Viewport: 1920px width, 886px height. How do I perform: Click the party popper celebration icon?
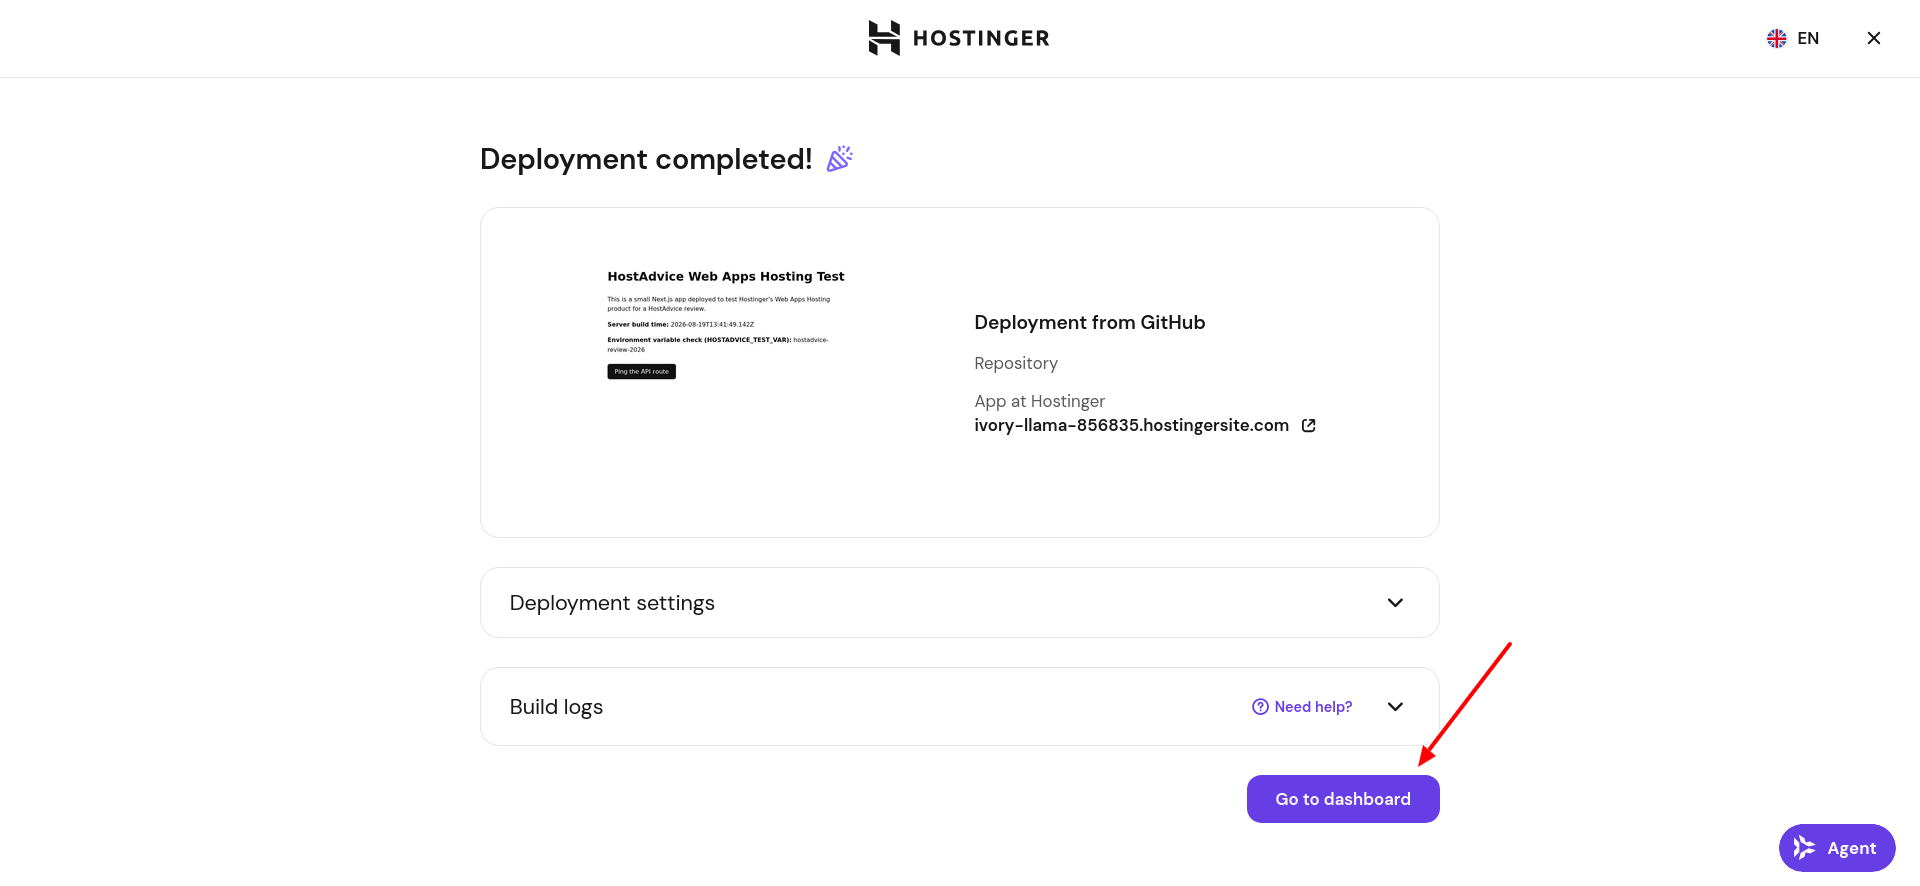point(839,159)
